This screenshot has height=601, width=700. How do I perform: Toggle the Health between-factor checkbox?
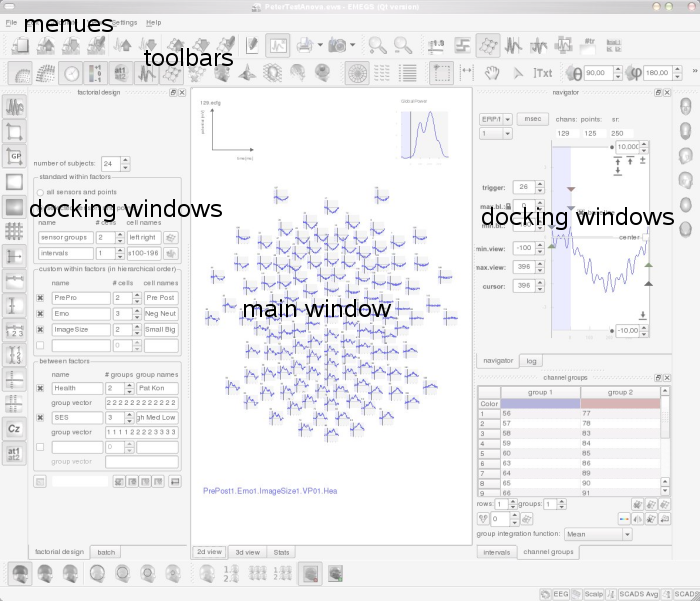tap(40, 388)
